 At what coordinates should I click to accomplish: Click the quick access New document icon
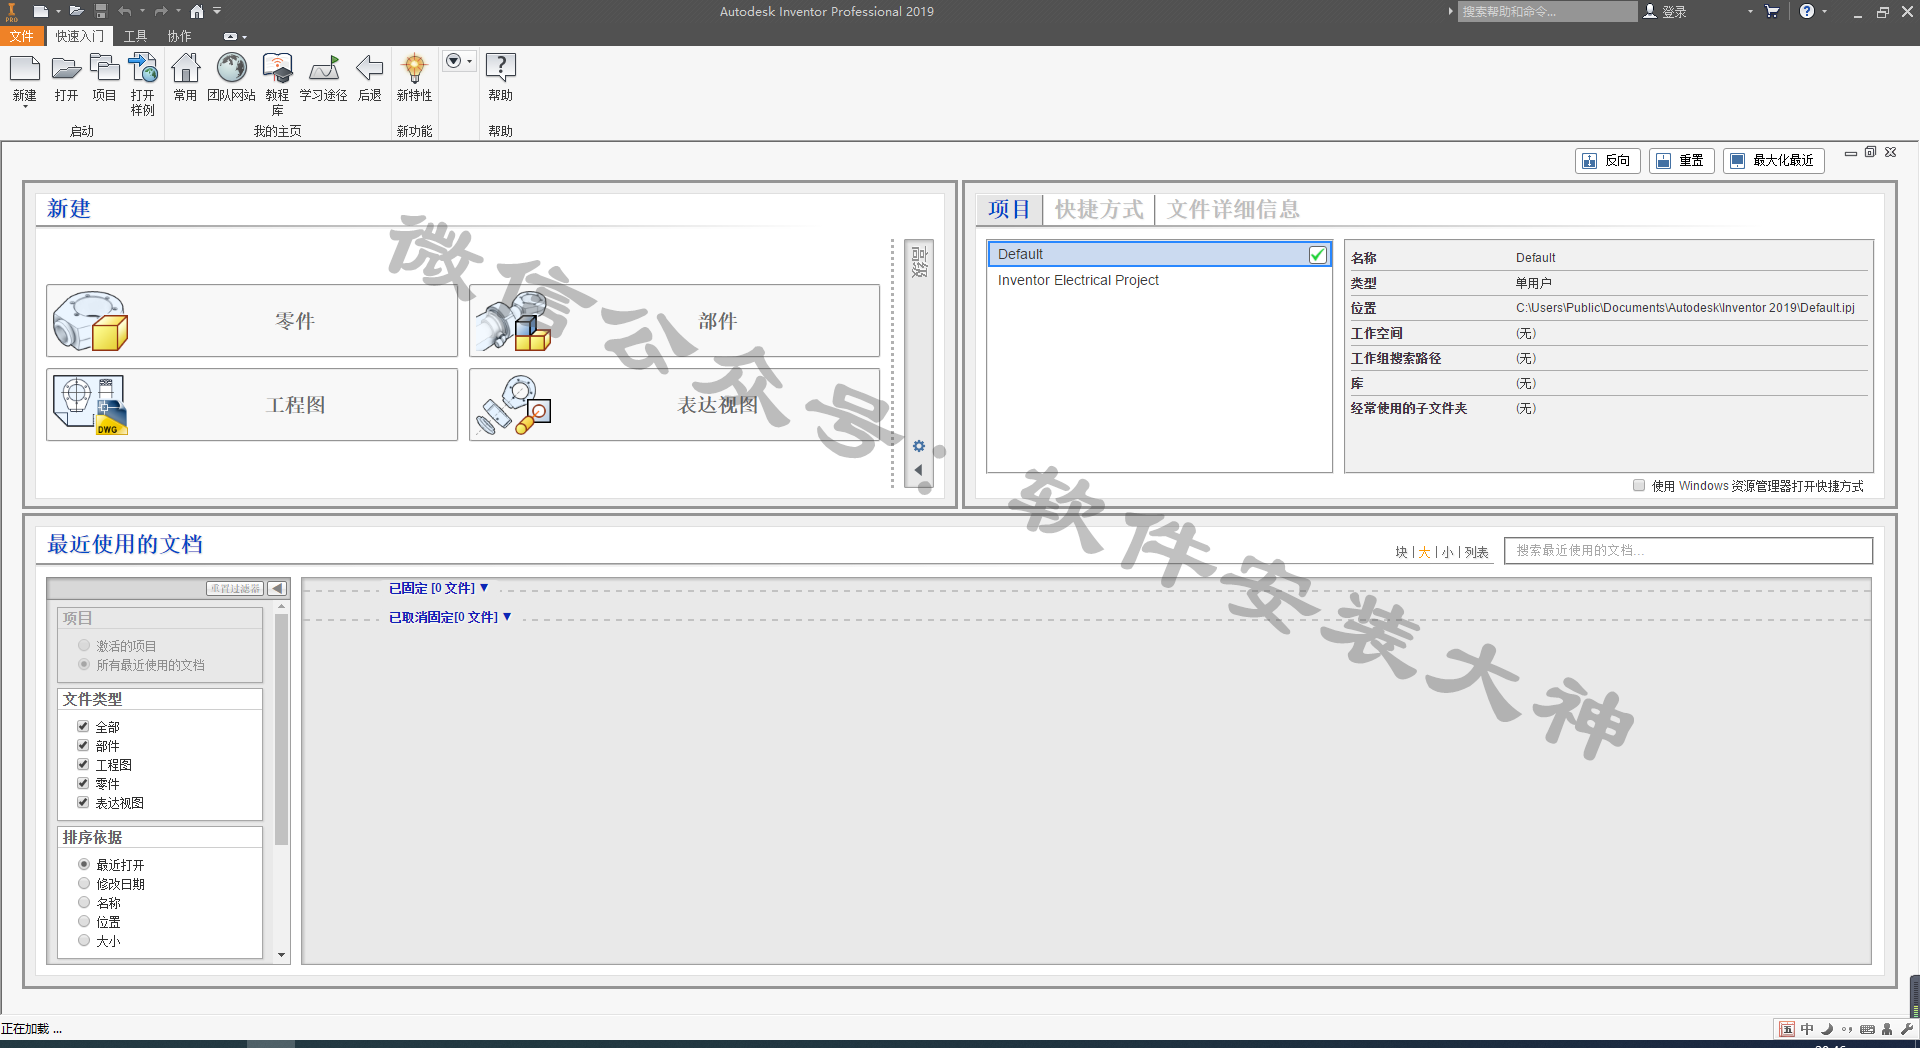tap(41, 11)
